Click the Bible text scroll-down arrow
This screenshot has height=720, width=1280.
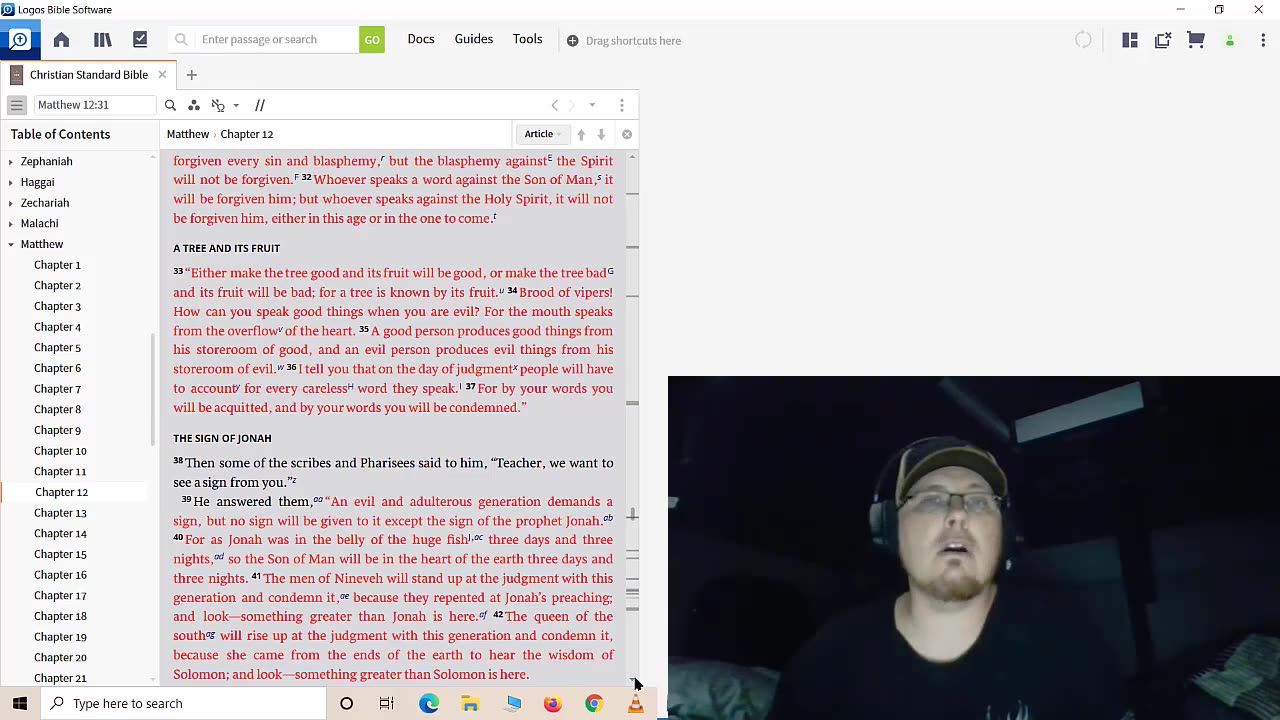[x=632, y=678]
